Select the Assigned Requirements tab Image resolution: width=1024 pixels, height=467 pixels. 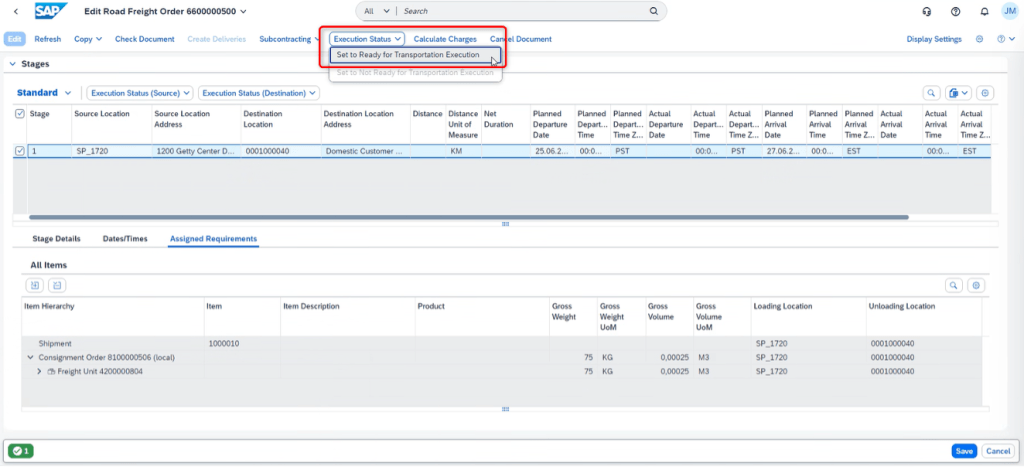[x=214, y=239]
